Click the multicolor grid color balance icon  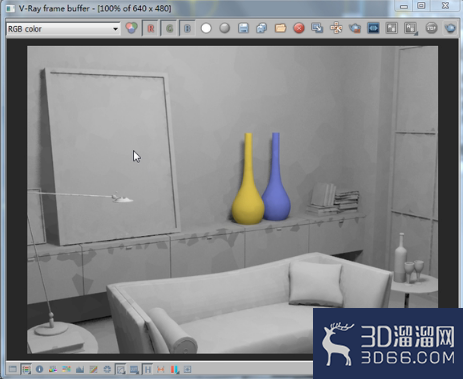point(66,369)
